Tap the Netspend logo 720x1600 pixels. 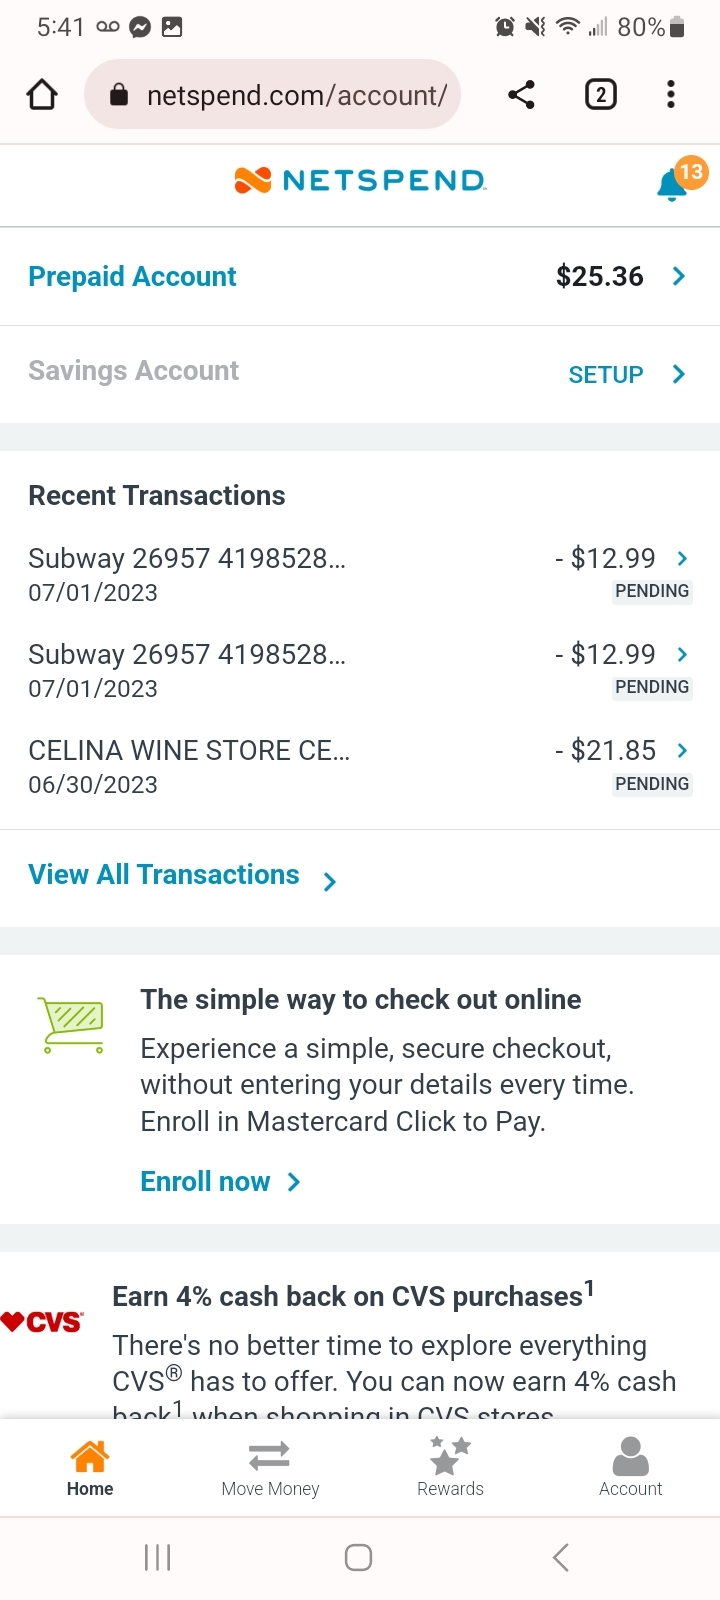tap(360, 181)
